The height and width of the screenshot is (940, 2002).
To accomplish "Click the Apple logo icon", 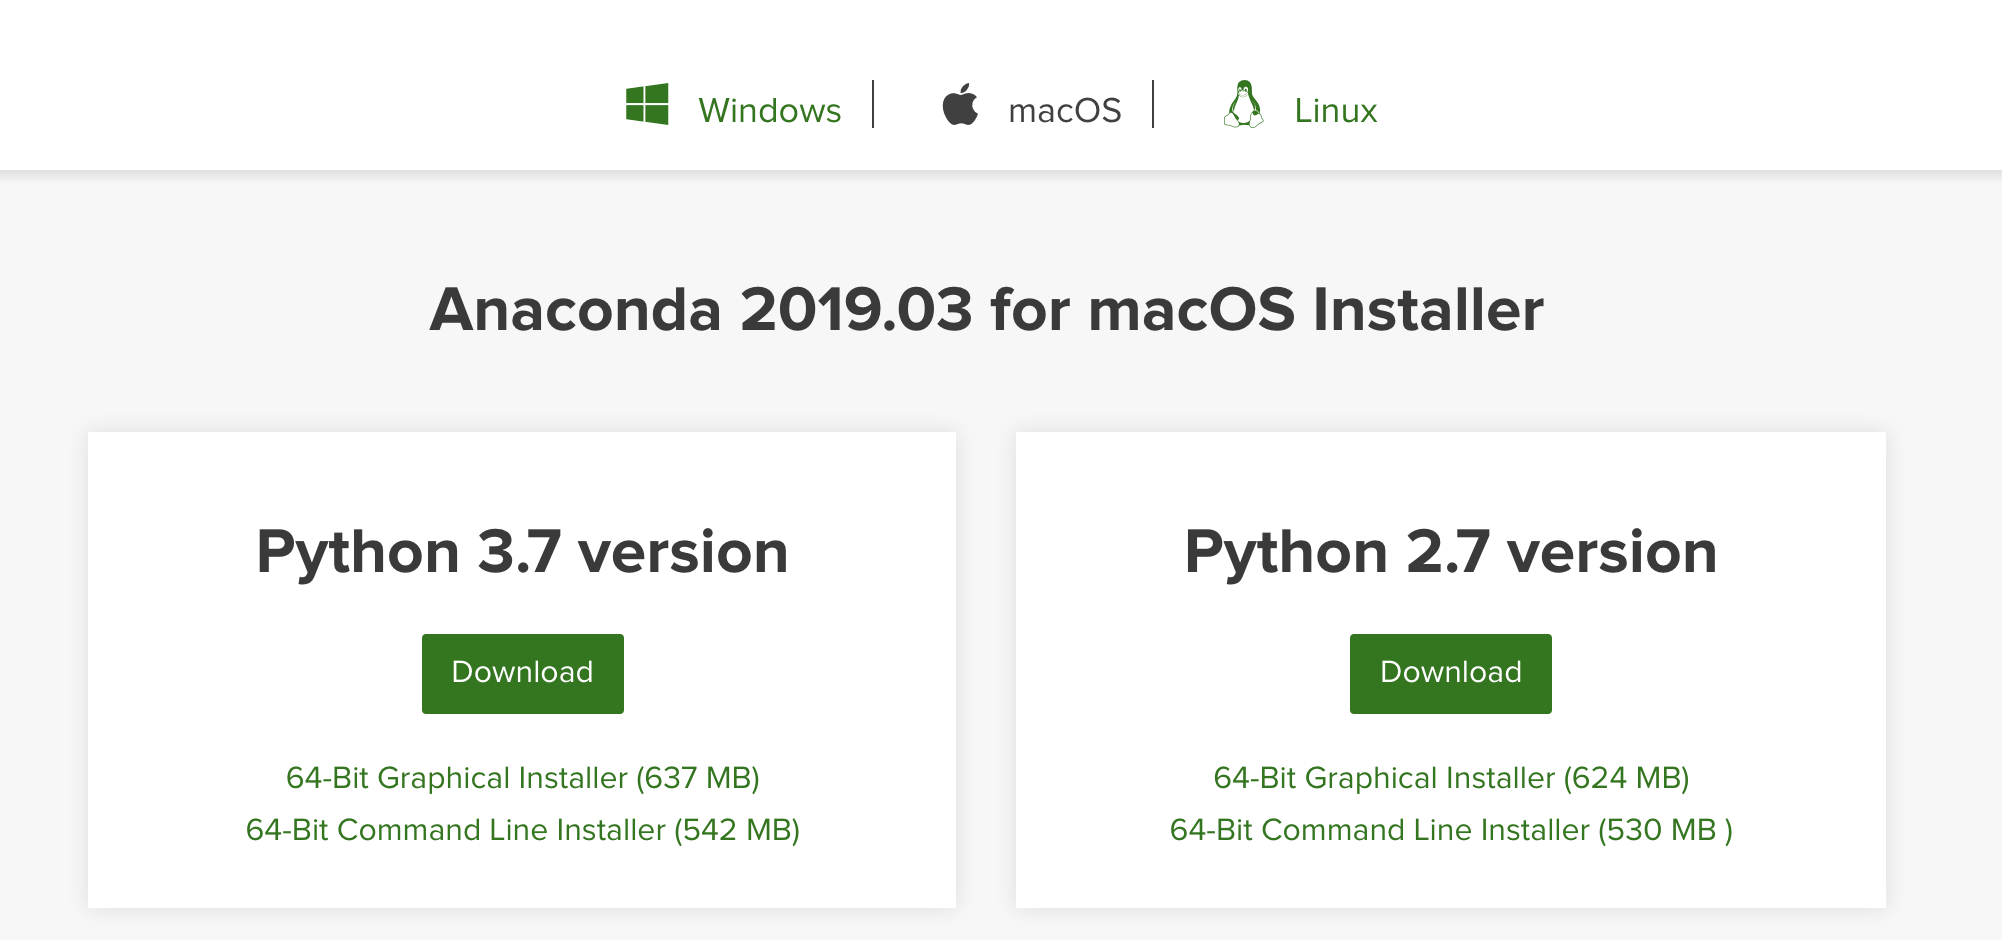I will (x=960, y=105).
